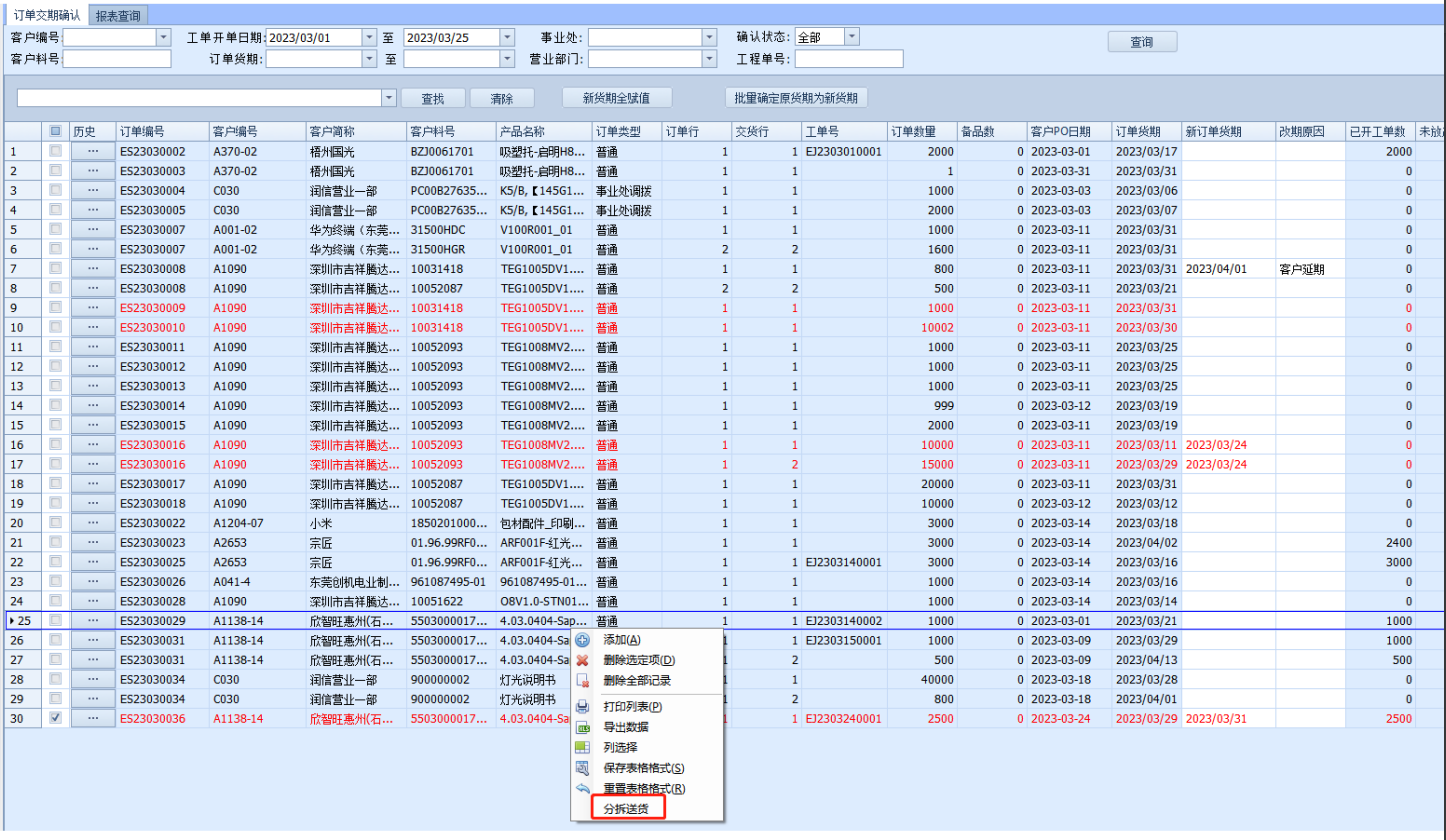Select work order cell EJ2303240001
The width and height of the screenshot is (1446, 840).
844,718
